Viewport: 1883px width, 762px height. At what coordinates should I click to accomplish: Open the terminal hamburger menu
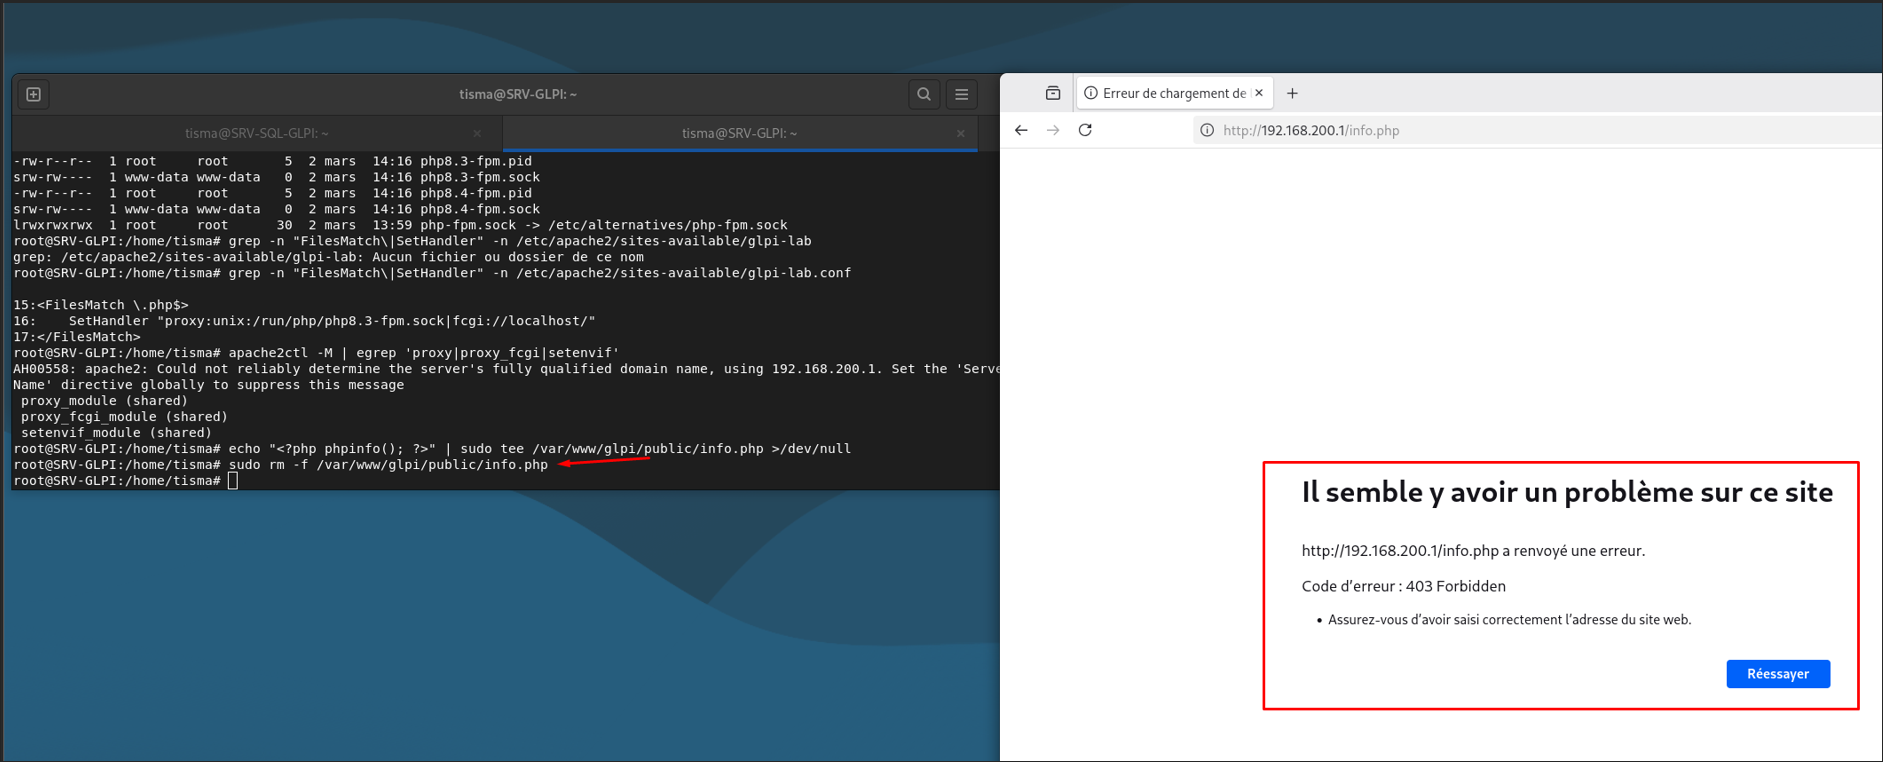[x=962, y=94]
